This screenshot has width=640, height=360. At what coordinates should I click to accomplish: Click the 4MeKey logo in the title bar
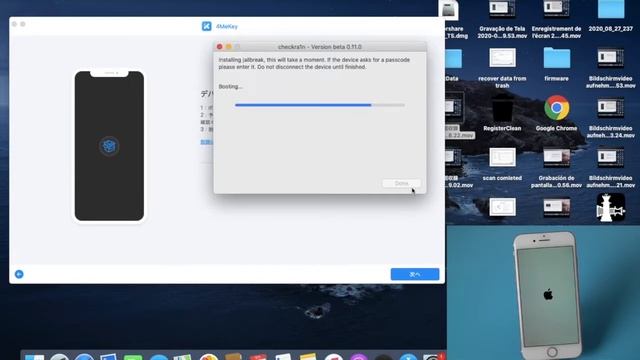[x=207, y=26]
